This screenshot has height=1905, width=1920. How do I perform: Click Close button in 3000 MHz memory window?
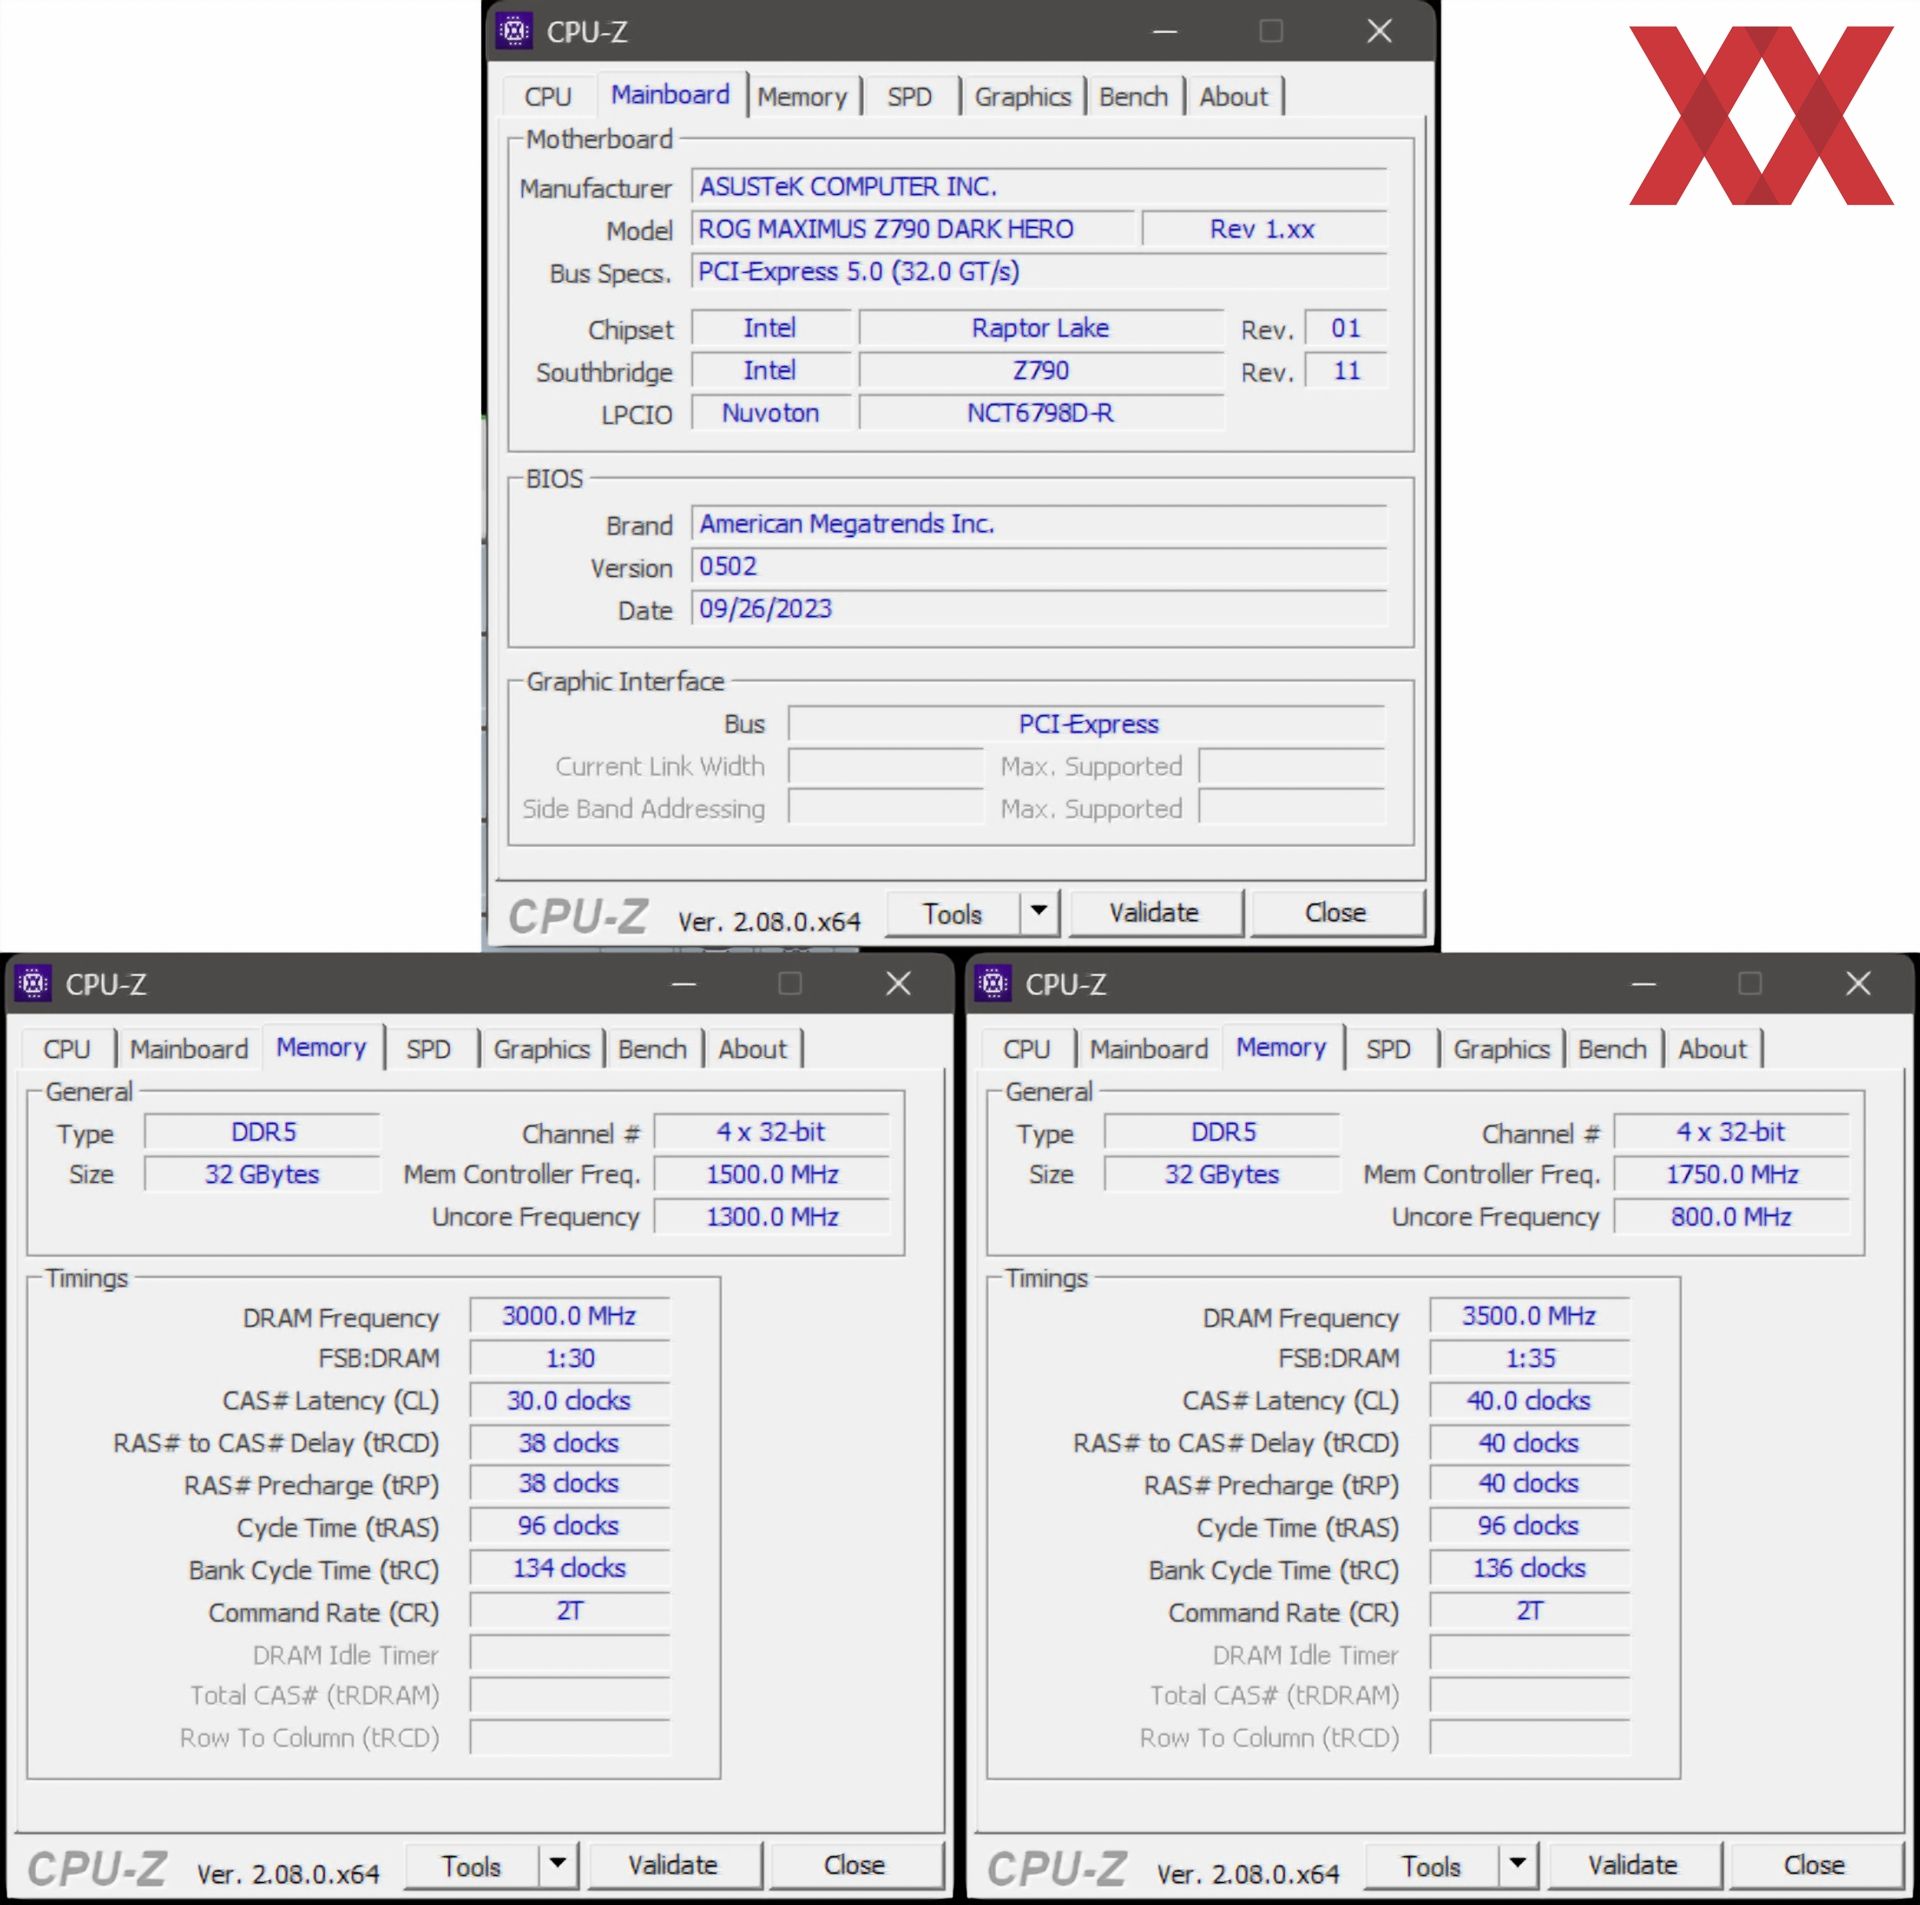click(855, 1866)
